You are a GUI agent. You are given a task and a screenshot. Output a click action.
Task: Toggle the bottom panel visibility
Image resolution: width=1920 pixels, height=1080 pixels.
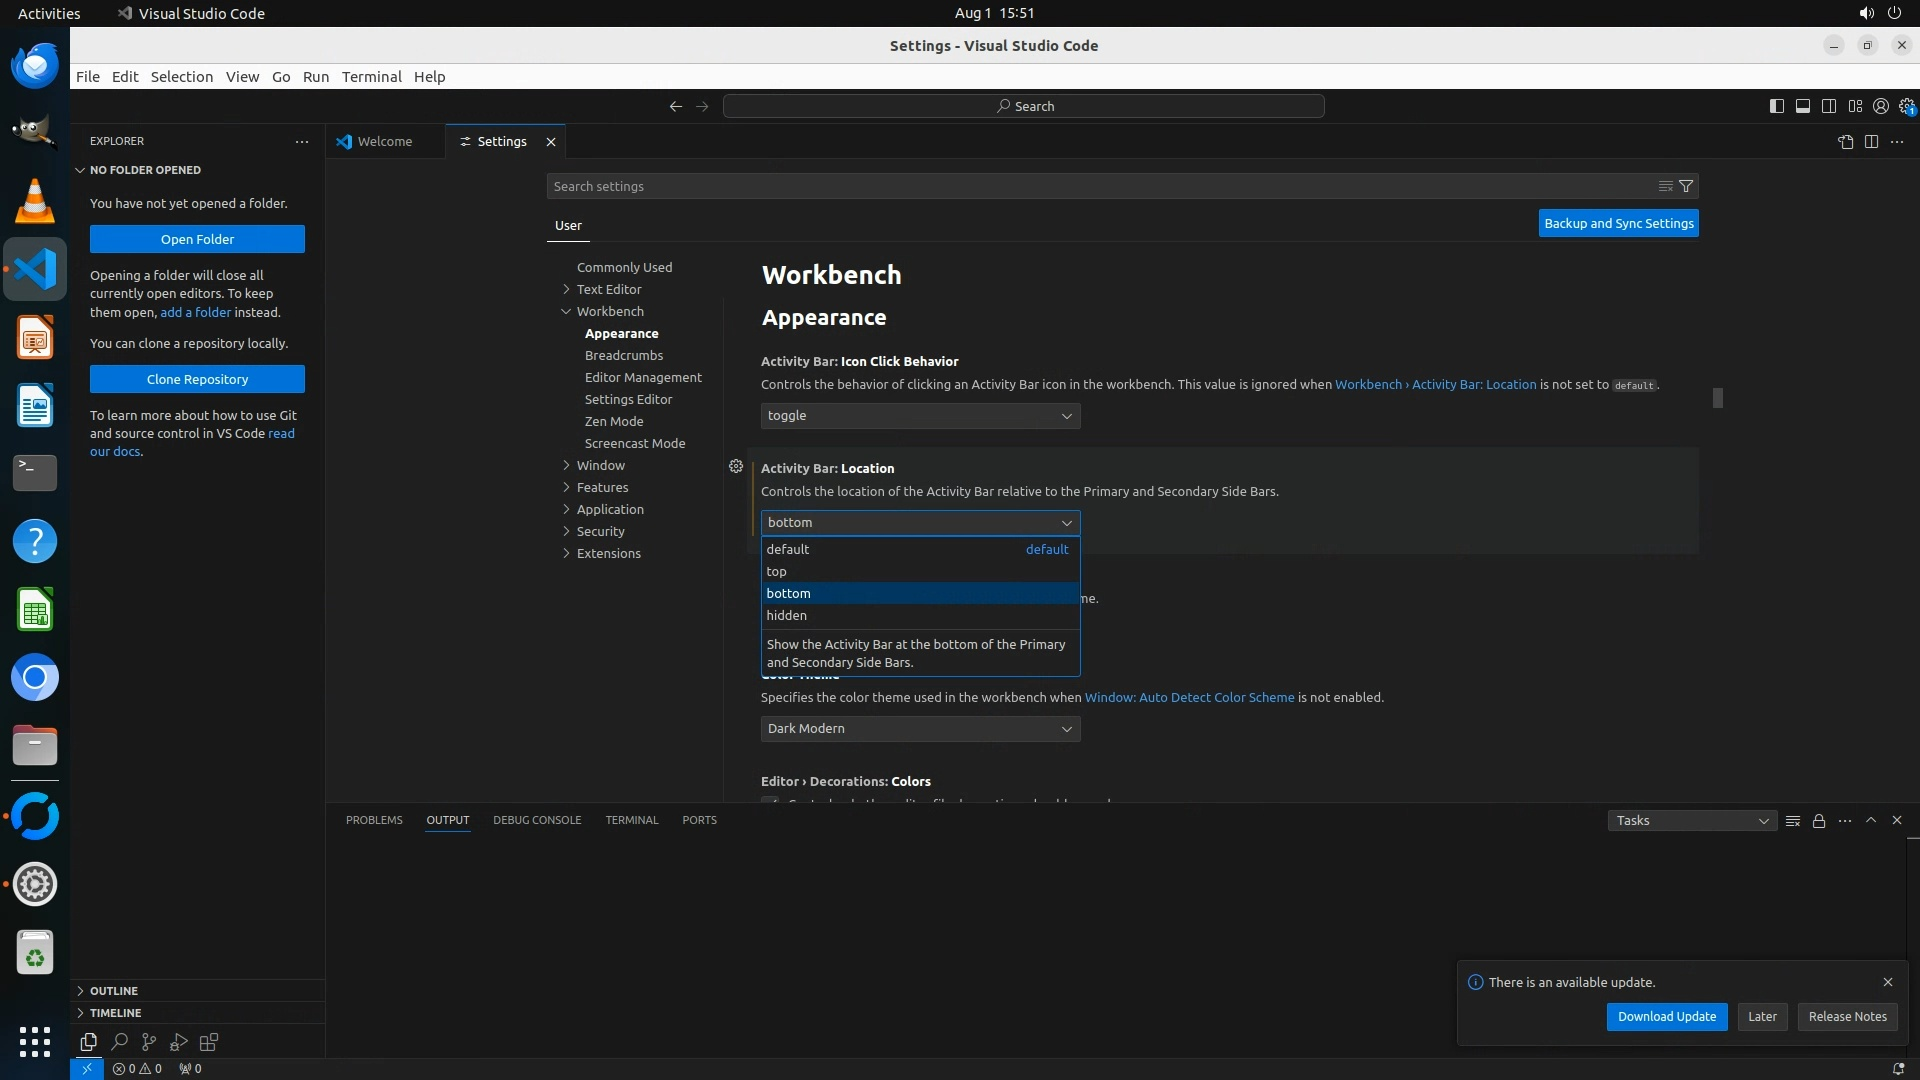(x=1803, y=106)
